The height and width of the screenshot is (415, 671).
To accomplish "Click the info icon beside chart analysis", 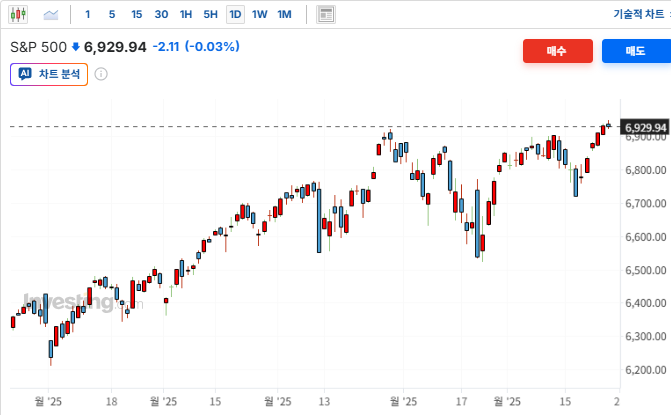I will [101, 74].
